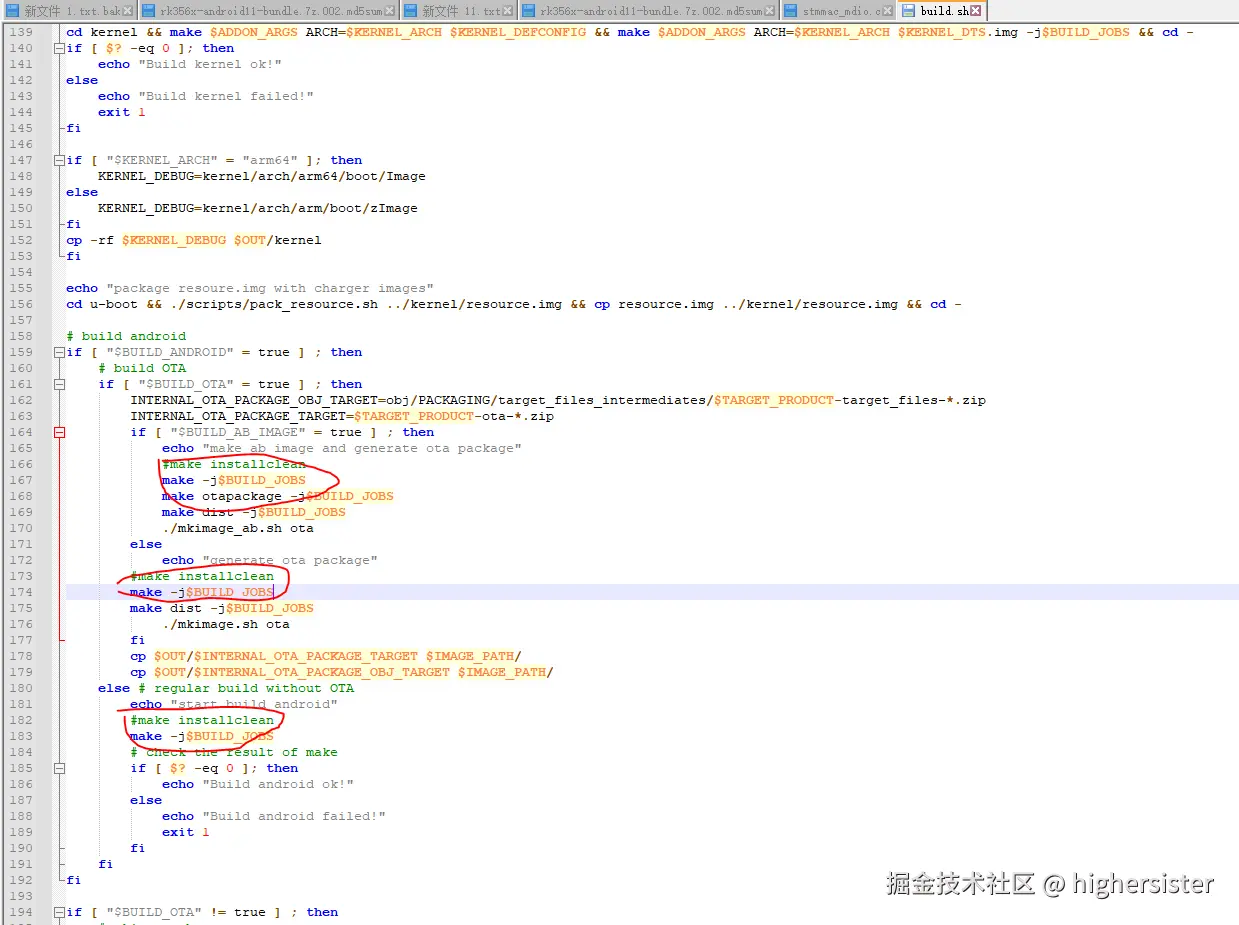Collapse the fold at line 140
Image resolution: width=1239 pixels, height=925 pixels.
59,48
